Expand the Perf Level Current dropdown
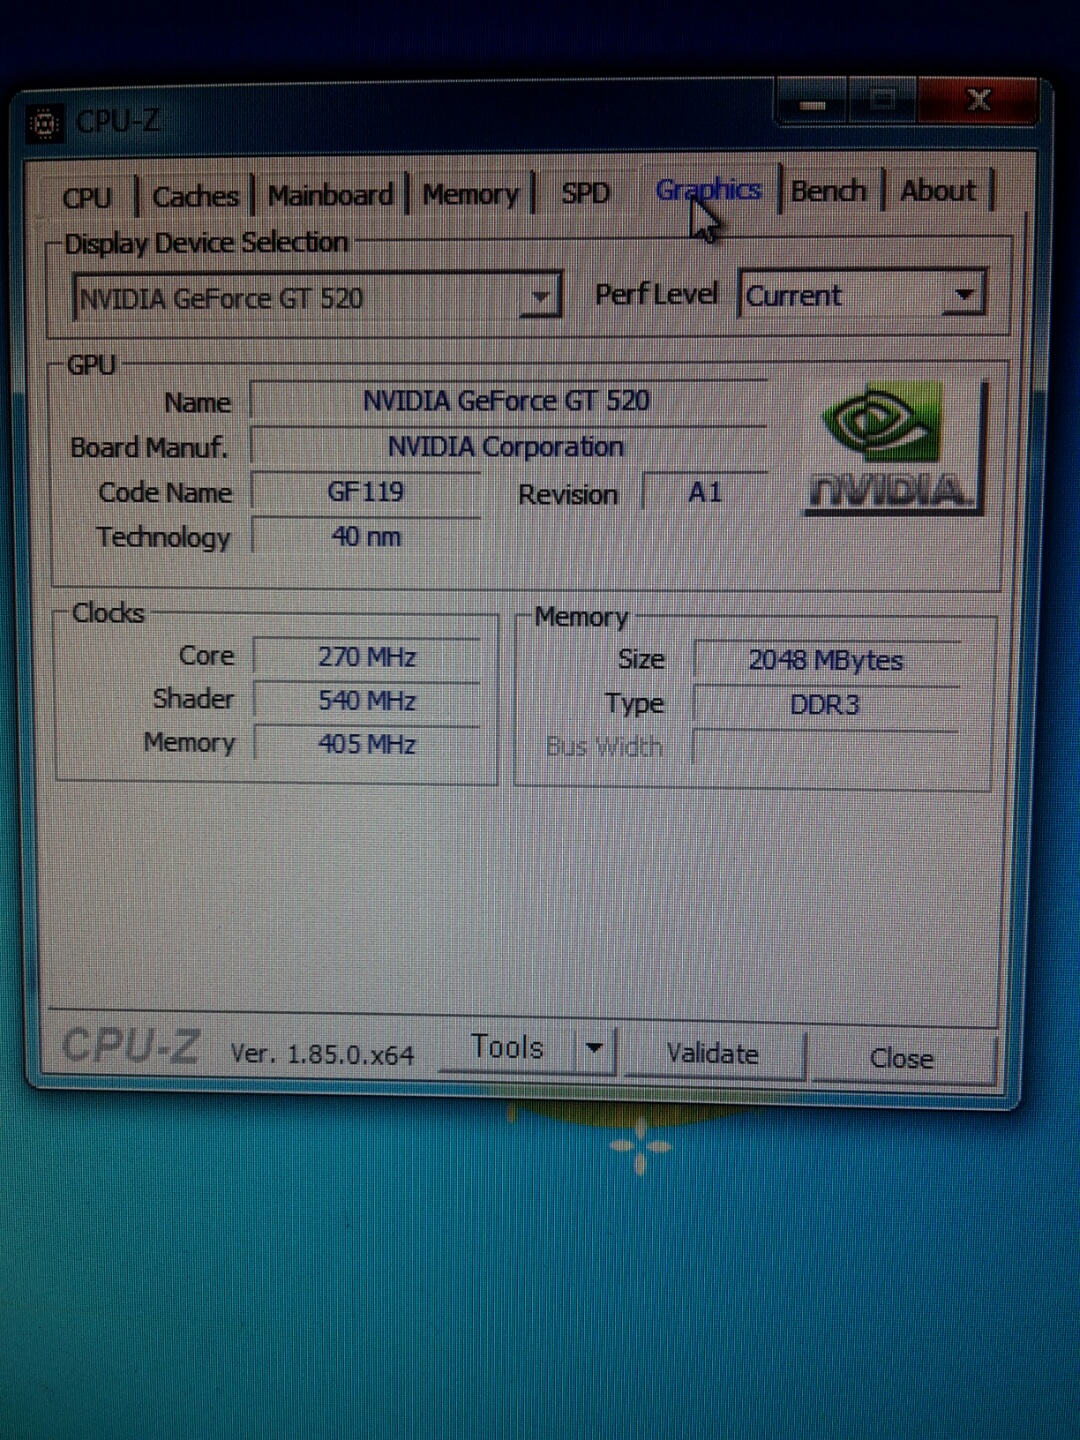The width and height of the screenshot is (1080, 1440). (862, 295)
